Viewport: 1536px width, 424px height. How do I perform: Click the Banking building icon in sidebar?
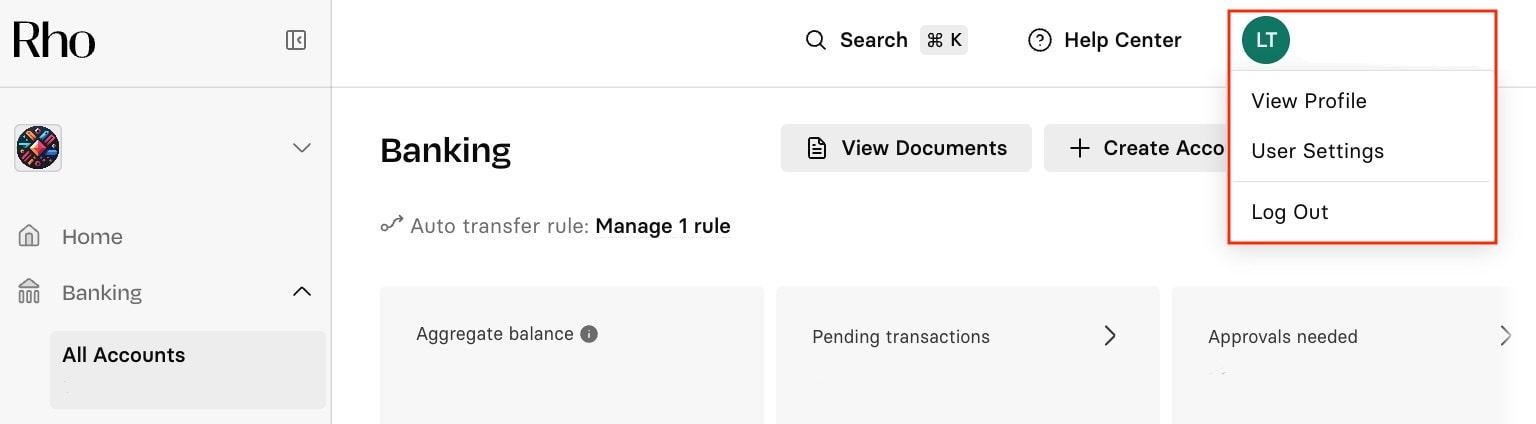(x=30, y=292)
